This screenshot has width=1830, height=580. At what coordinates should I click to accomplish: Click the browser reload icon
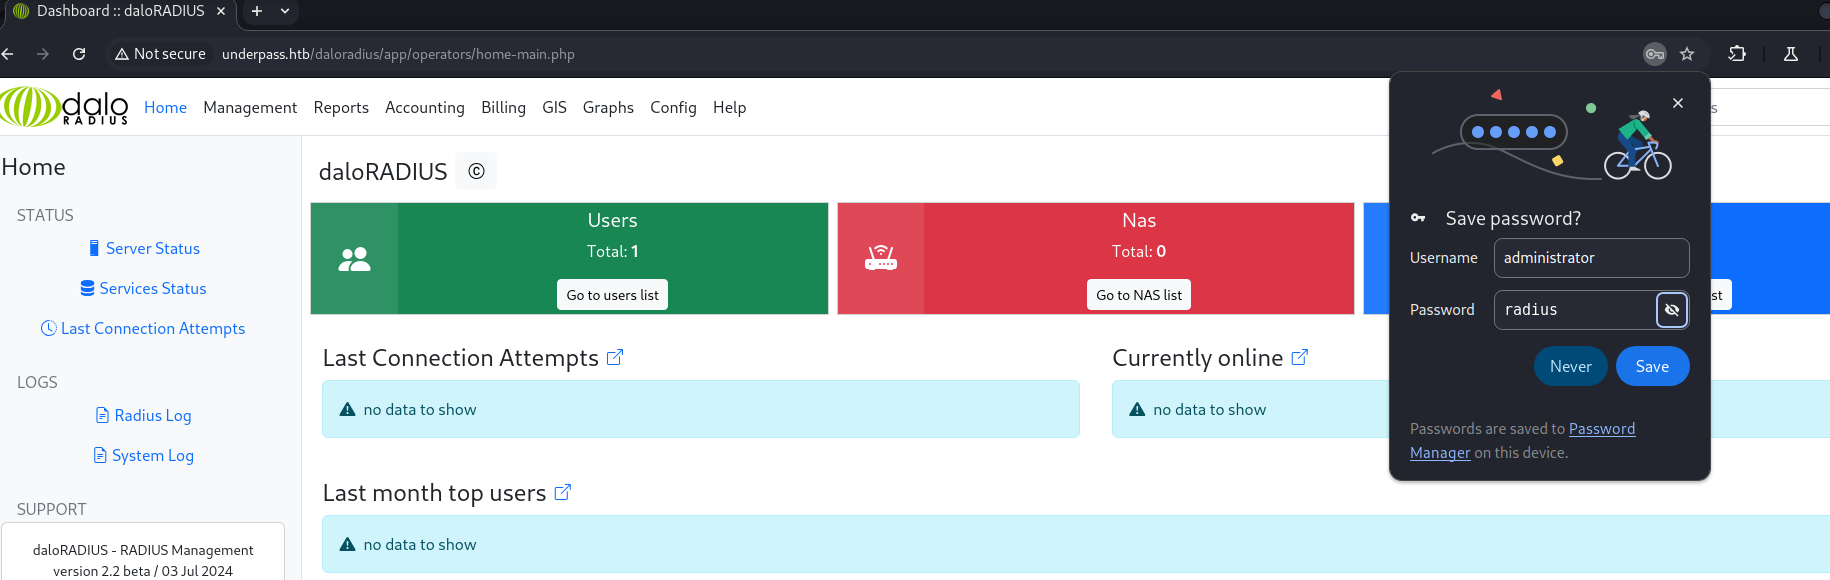(79, 54)
